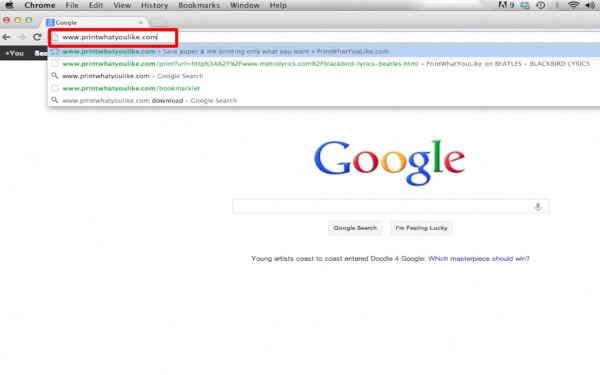The height and width of the screenshot is (375, 600).
Task: Reload the current page
Action: (x=37, y=37)
